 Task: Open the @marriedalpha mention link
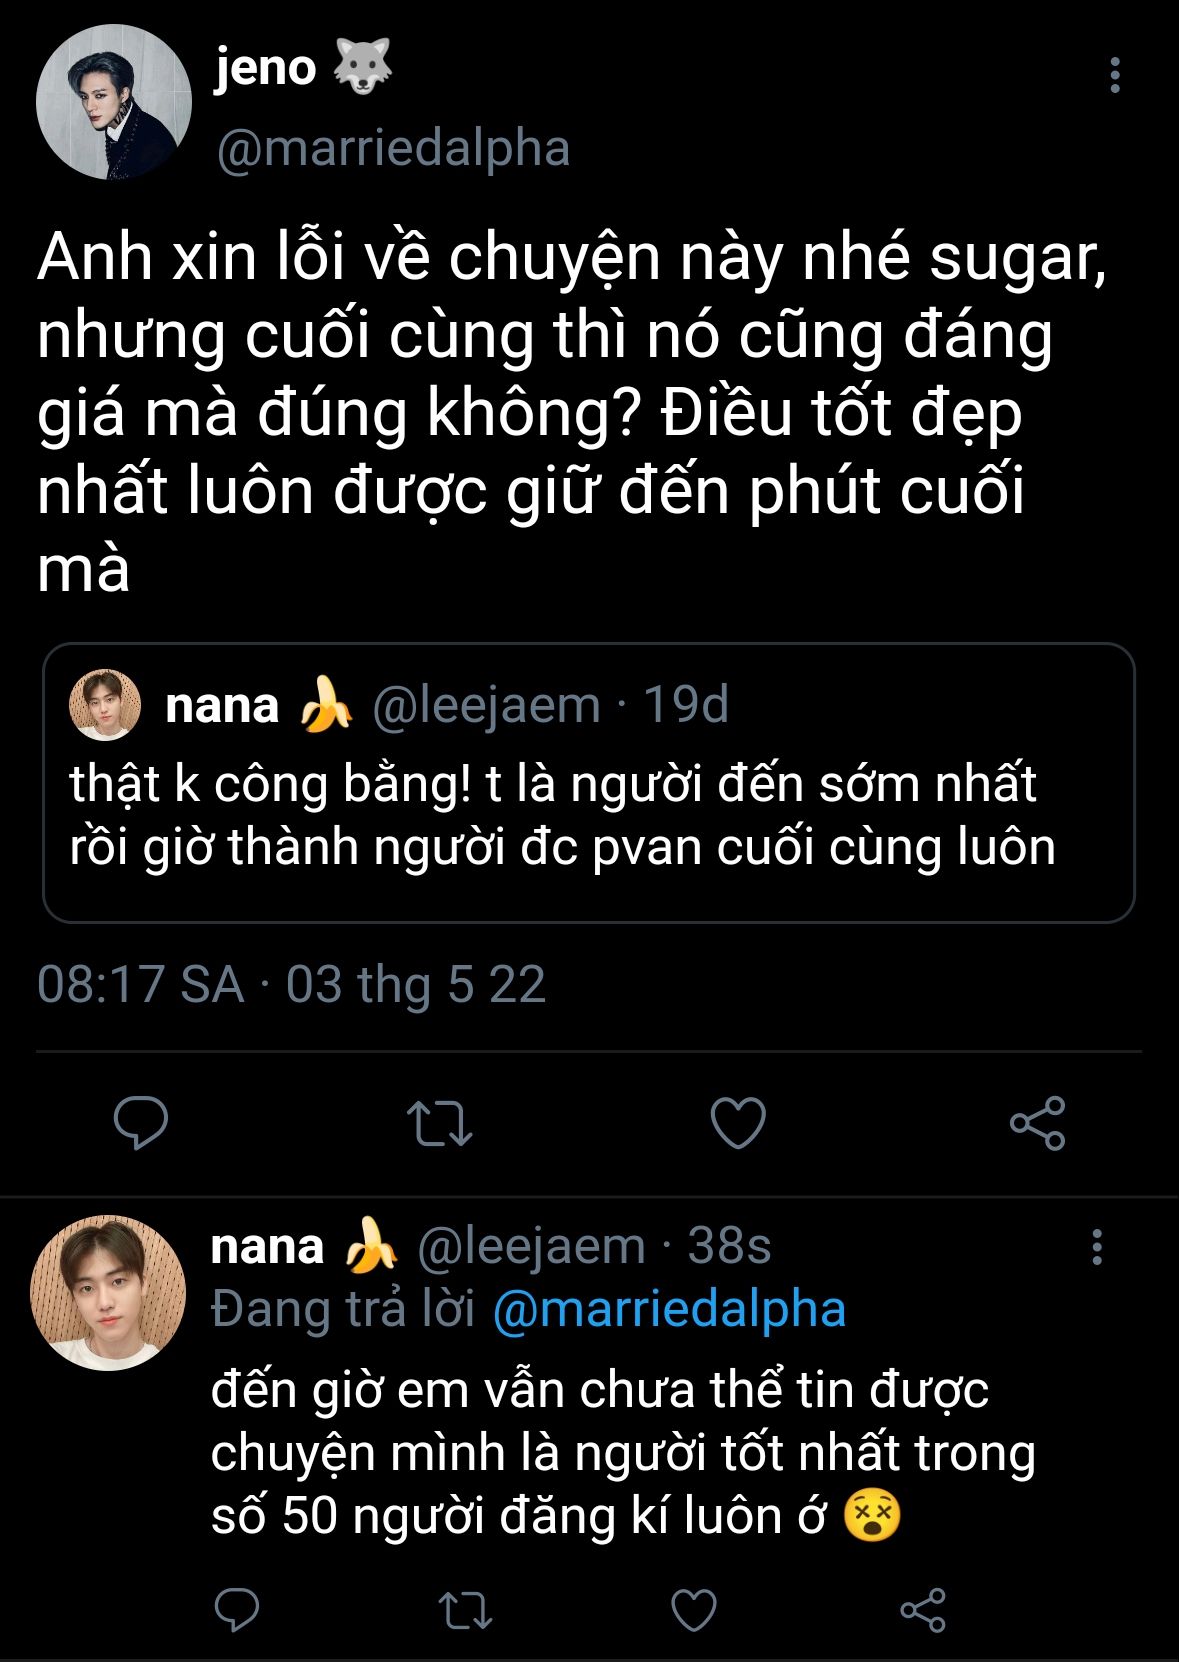[x=669, y=1309]
